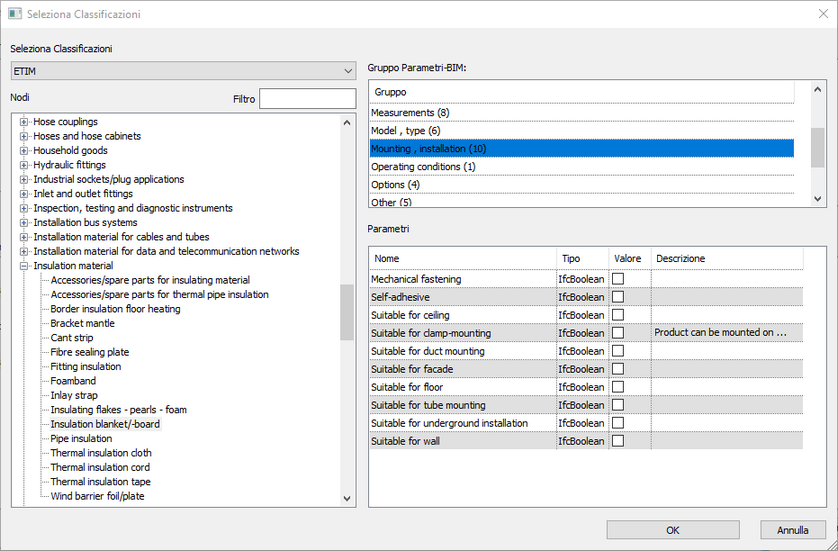This screenshot has width=838, height=551.
Task: Select the Fitting insulation item
Action: (x=86, y=367)
